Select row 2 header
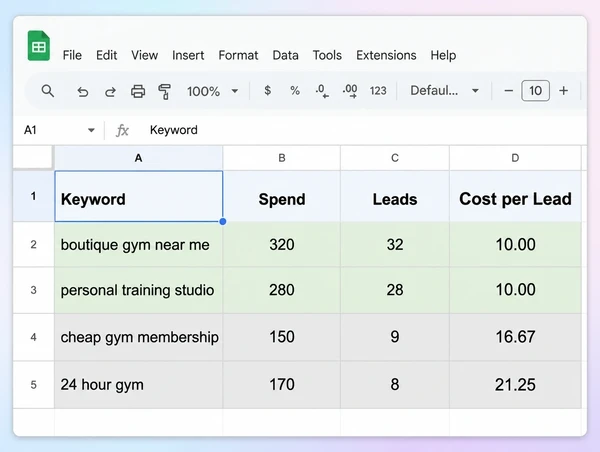Image resolution: width=600 pixels, height=452 pixels. pyautogui.click(x=33, y=244)
